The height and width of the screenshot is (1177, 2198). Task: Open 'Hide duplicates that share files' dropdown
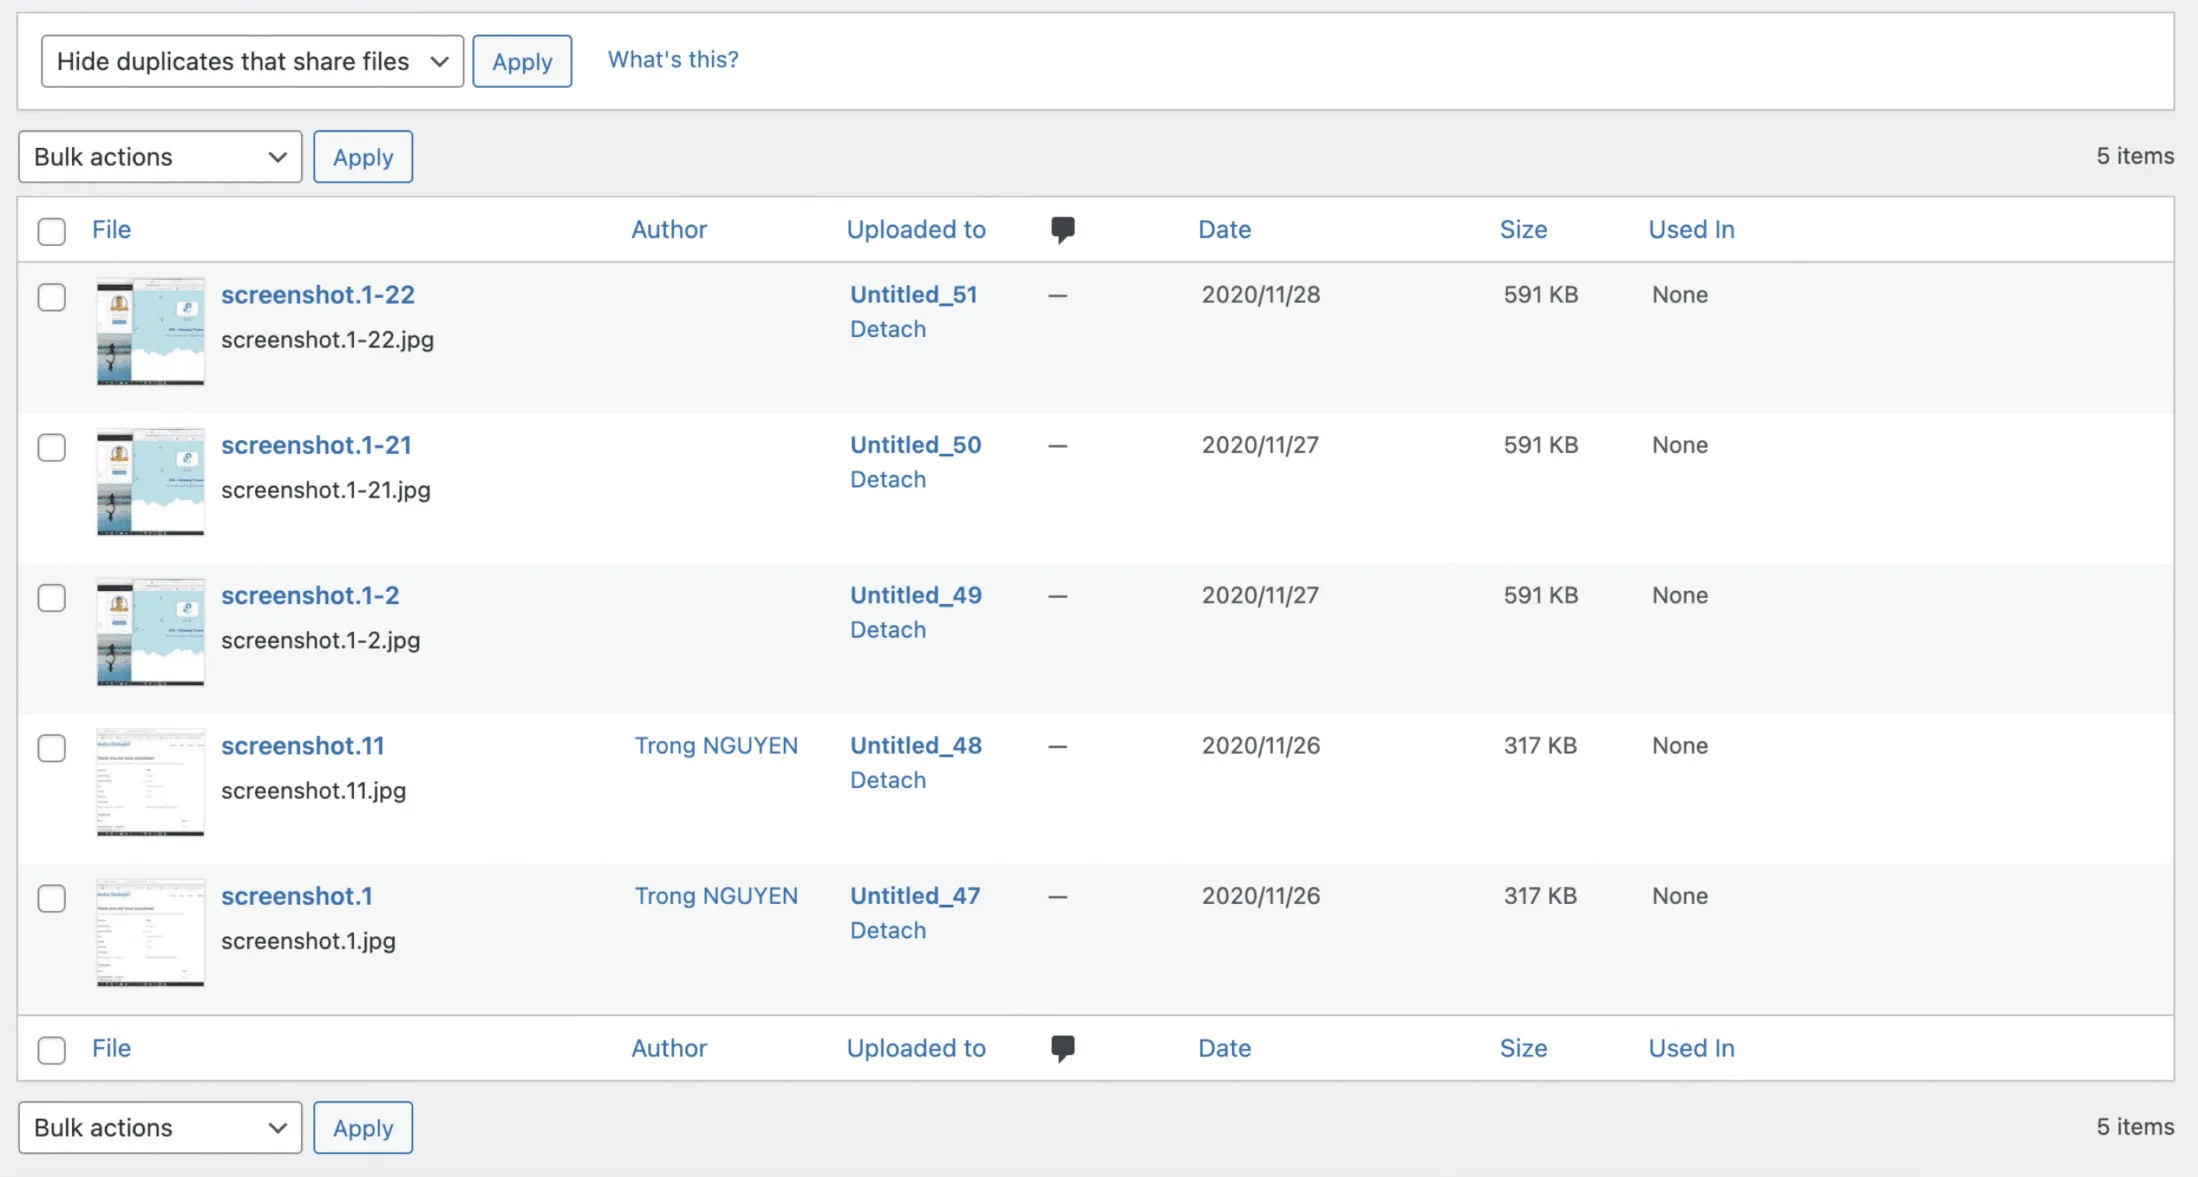252,61
